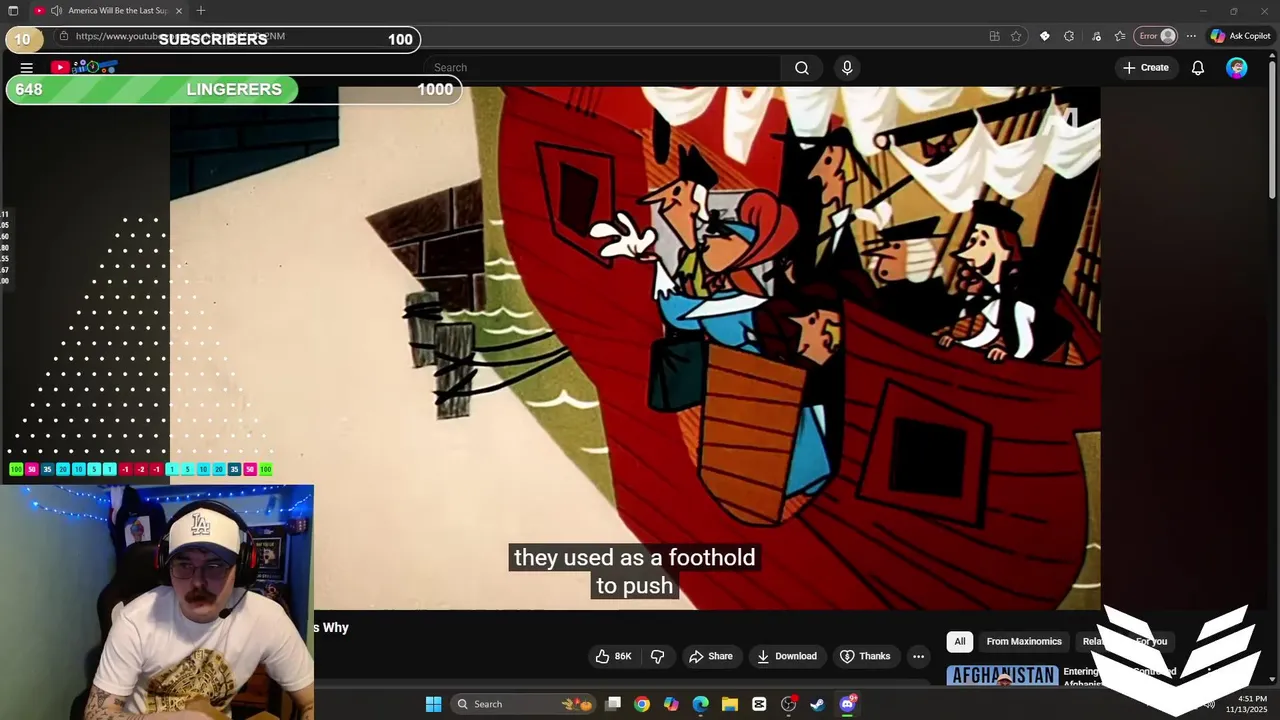
Task: Open File Explorer from taskbar
Action: pos(730,704)
